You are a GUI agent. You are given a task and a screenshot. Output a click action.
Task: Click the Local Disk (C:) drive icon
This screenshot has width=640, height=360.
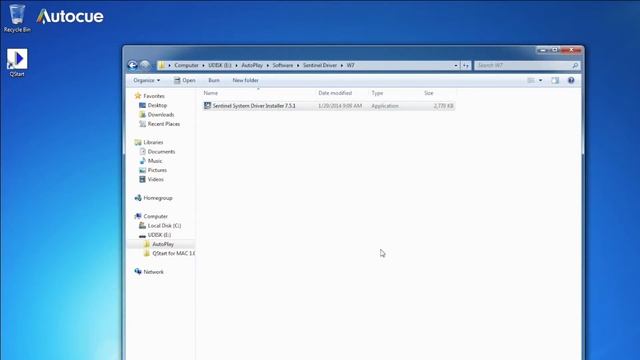pos(142,226)
